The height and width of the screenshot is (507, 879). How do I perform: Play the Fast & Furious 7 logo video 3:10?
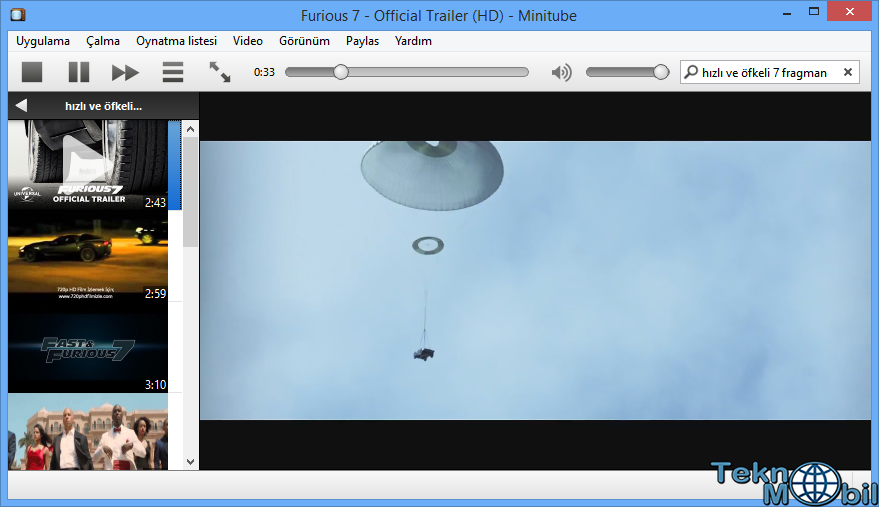coord(88,348)
